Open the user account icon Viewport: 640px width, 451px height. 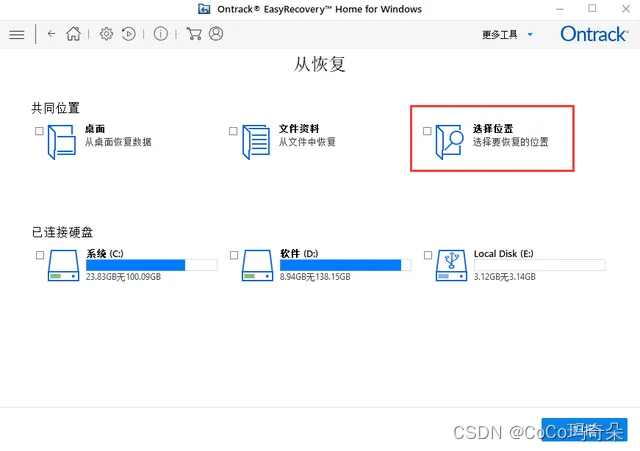point(216,34)
